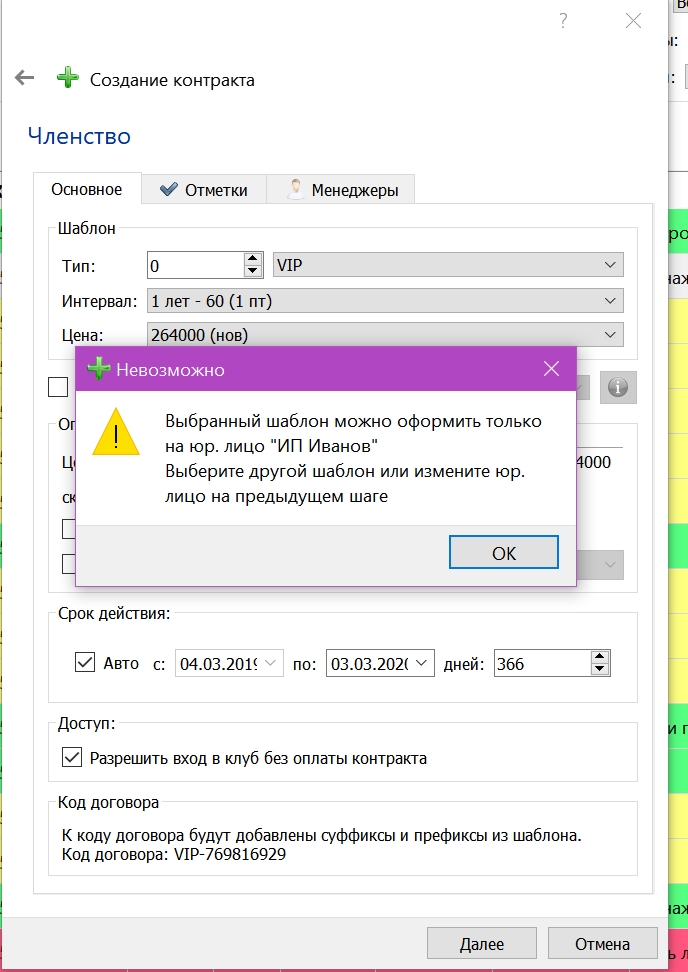
Task: Open the VIP template type dropdown
Action: (448, 265)
